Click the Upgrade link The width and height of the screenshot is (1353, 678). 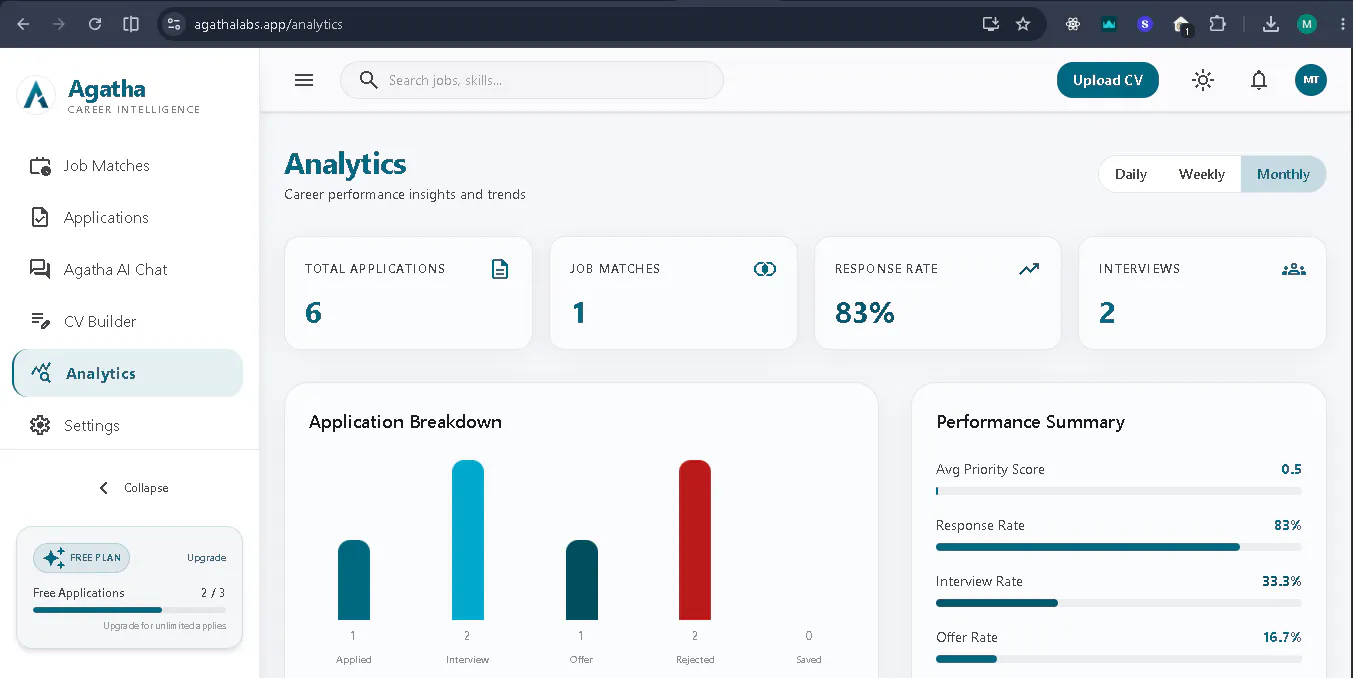(206, 558)
